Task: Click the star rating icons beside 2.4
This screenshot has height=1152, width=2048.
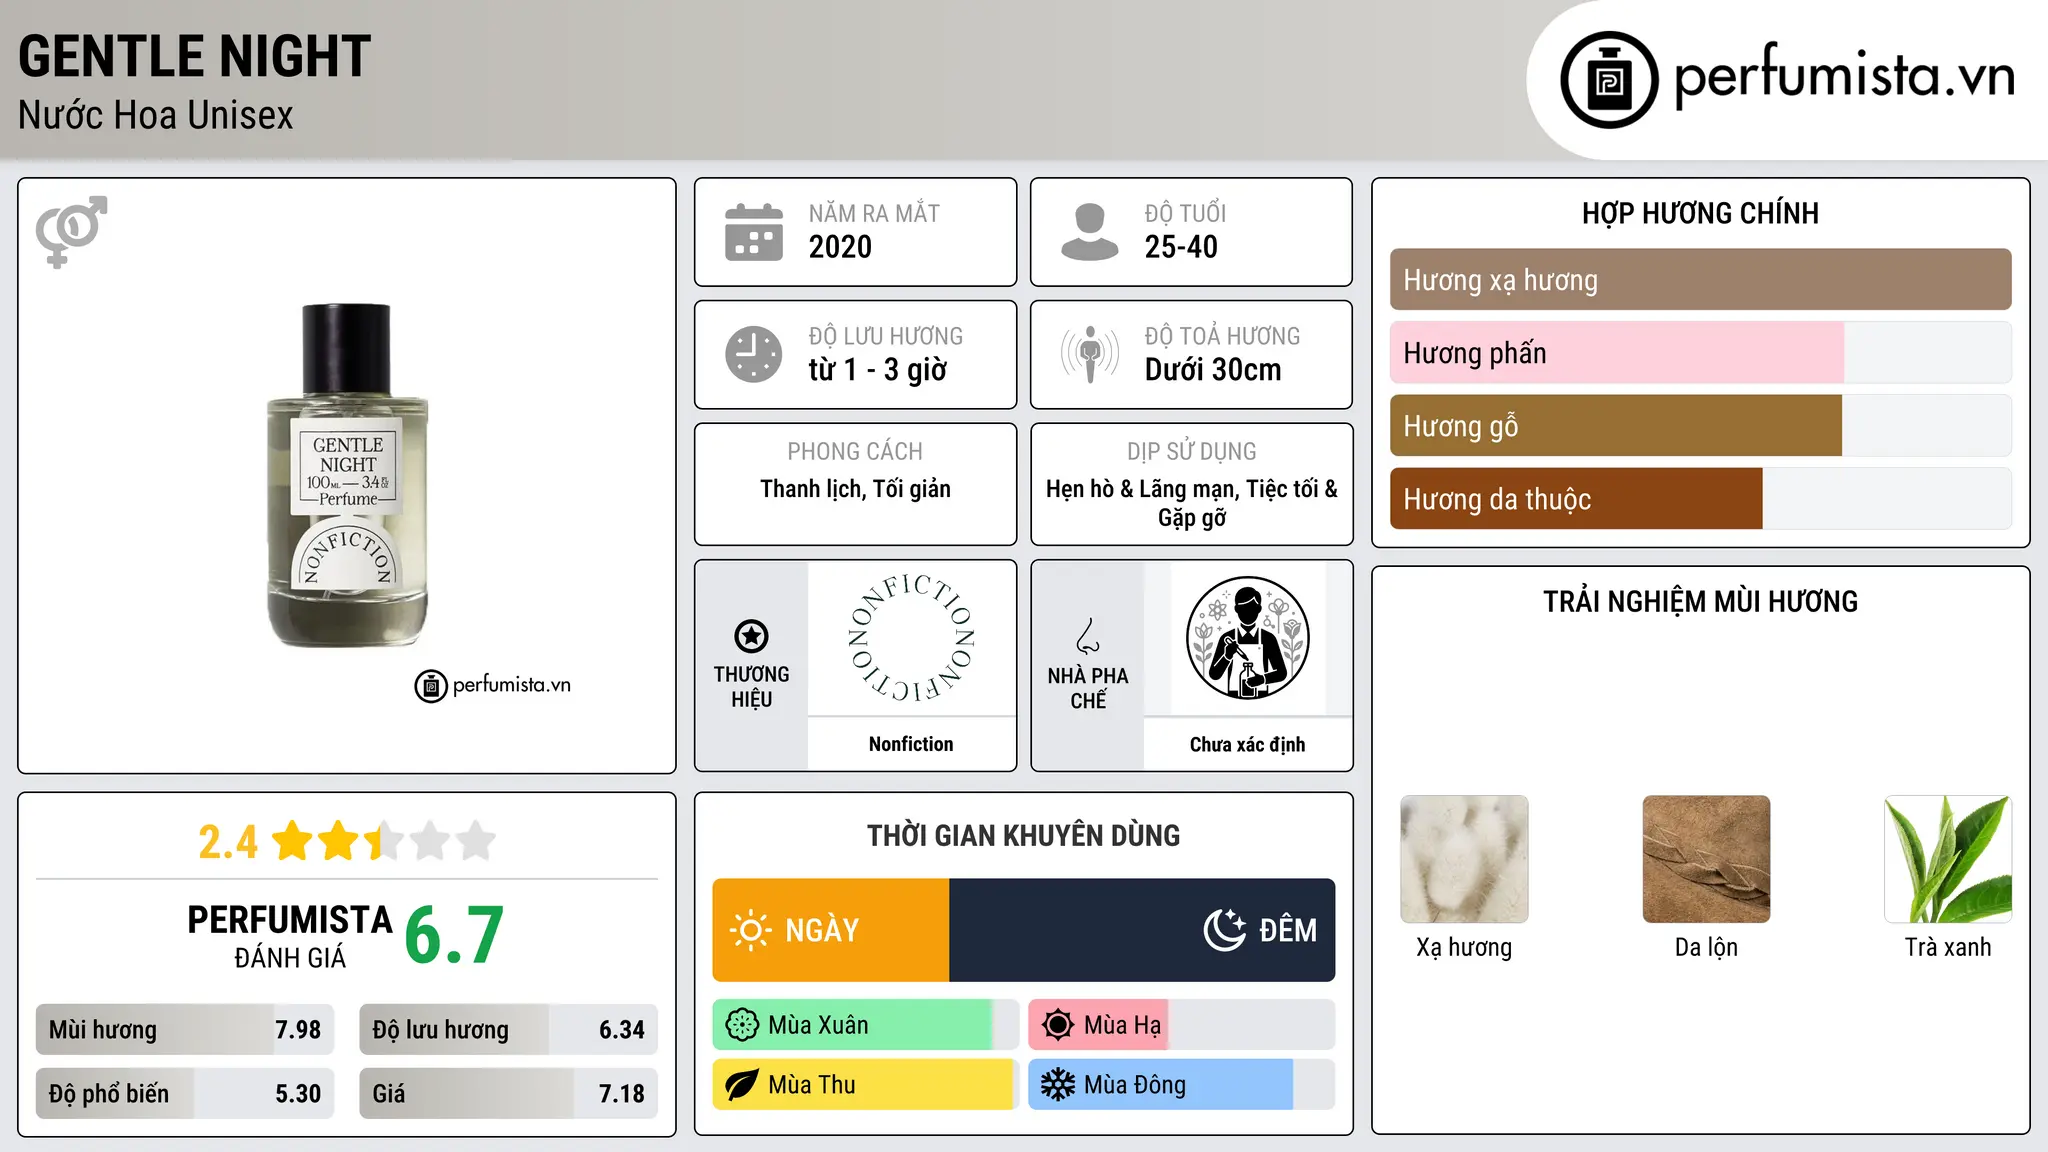Action: point(384,841)
